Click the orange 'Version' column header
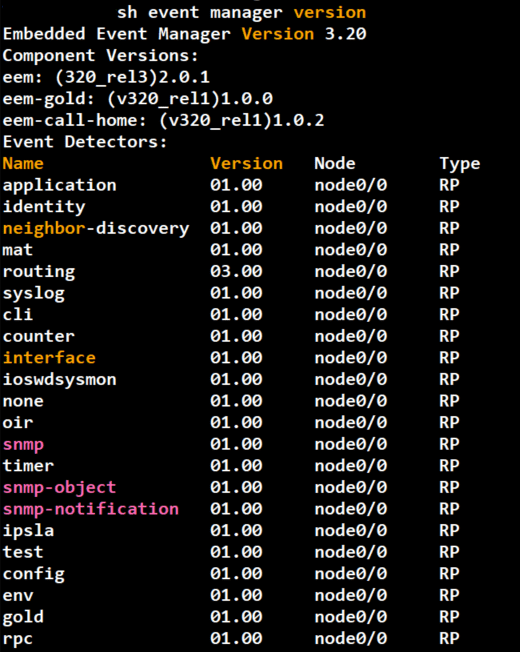The height and width of the screenshot is (652, 520). 246,163
